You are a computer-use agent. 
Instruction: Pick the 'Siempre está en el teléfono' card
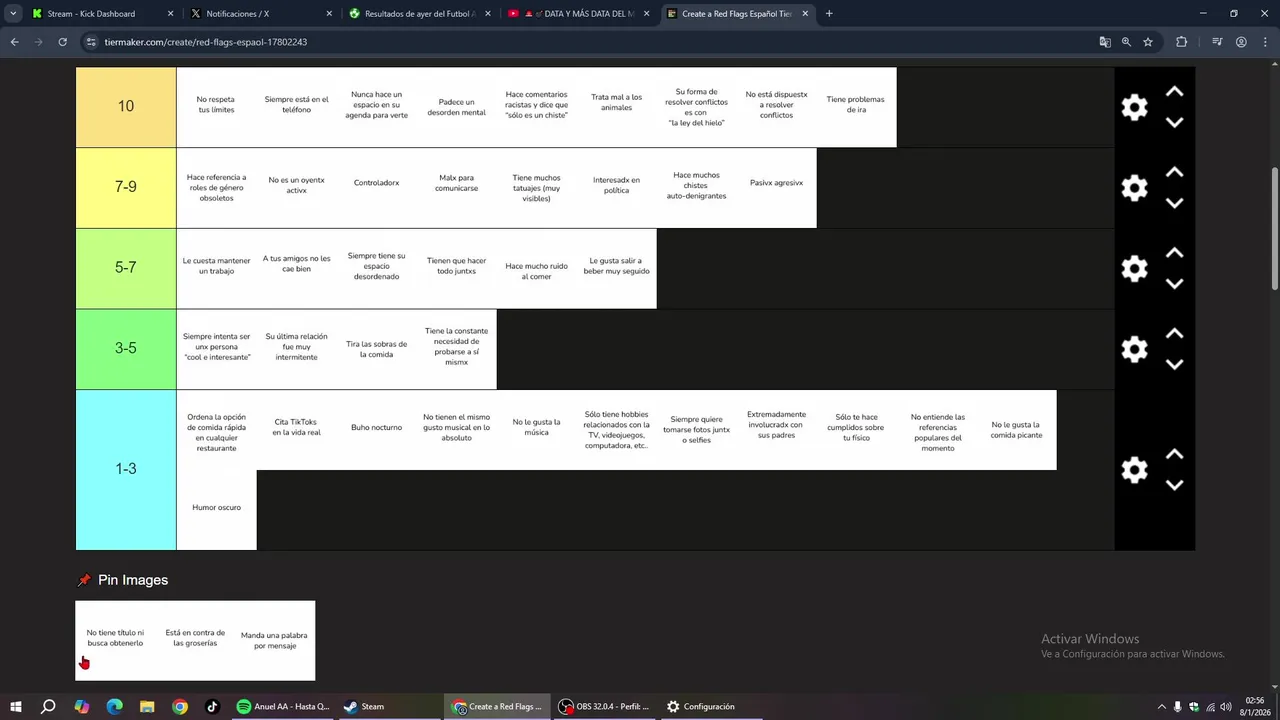pos(296,107)
